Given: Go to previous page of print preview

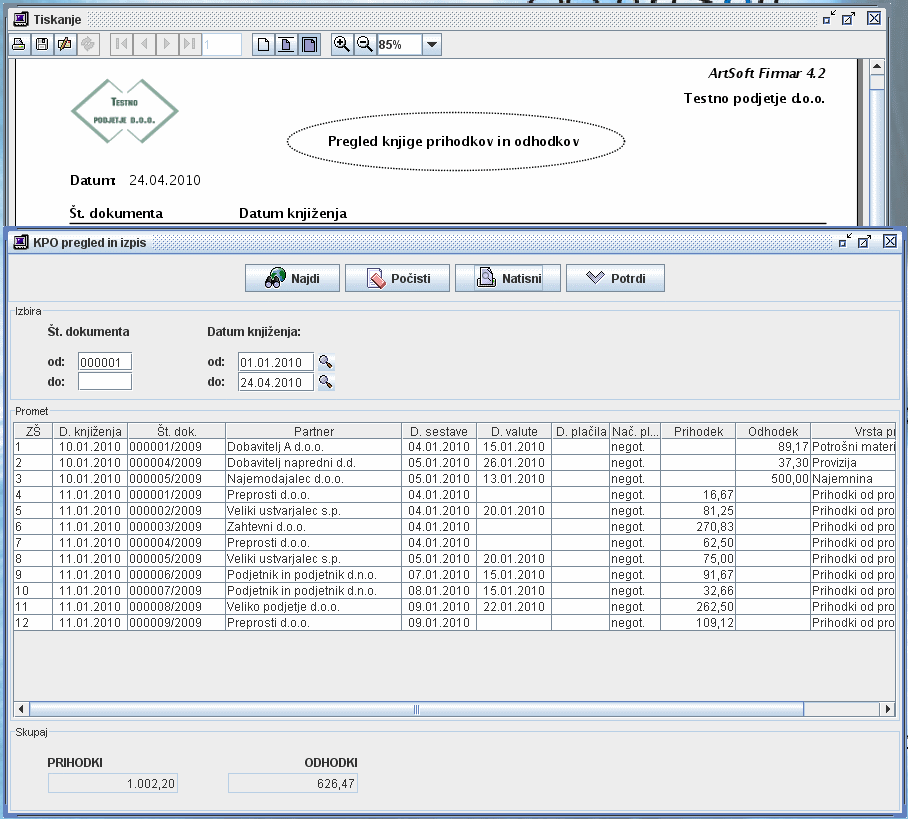Looking at the screenshot, I should 144,45.
